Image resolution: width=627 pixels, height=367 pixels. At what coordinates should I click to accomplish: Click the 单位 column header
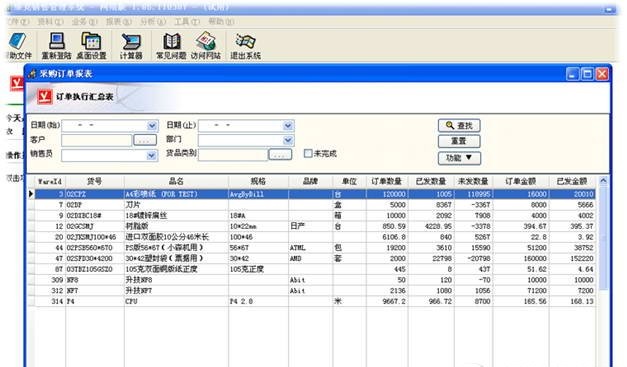[x=349, y=182]
